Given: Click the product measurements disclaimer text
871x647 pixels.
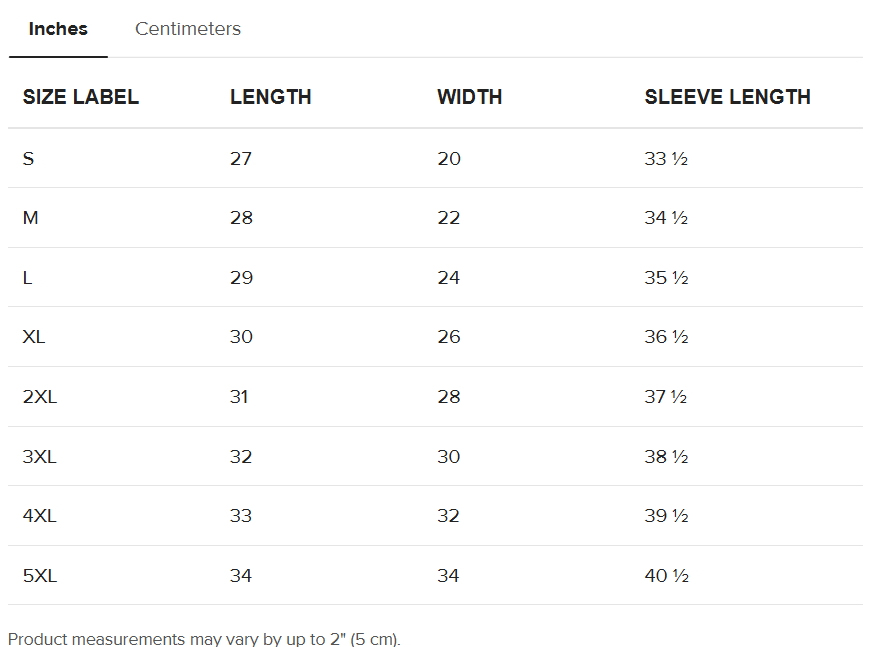Looking at the screenshot, I should coord(204,639).
